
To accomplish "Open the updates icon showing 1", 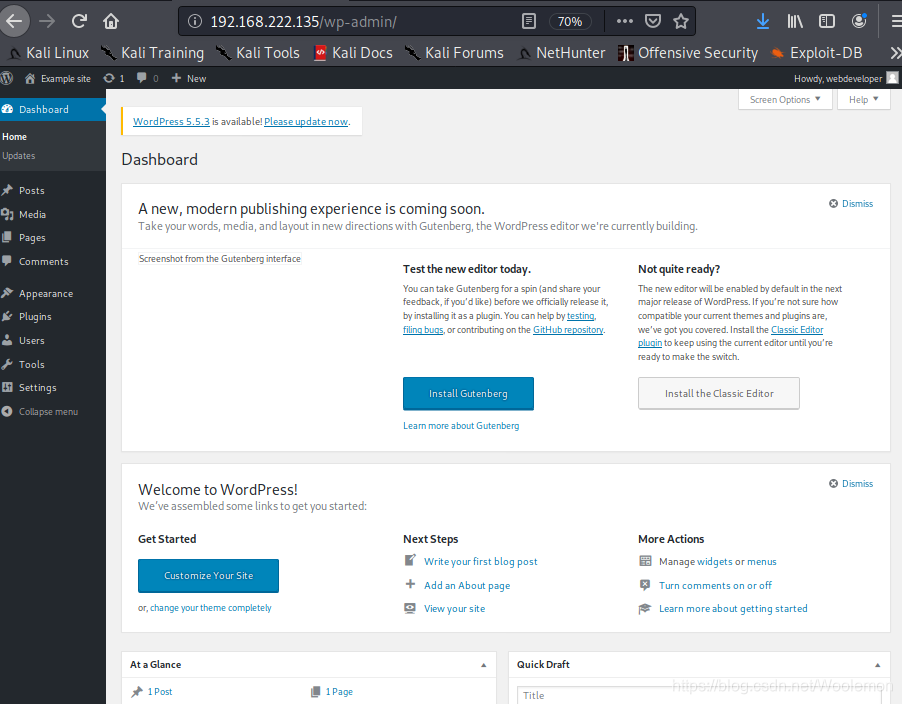I will coord(113,78).
